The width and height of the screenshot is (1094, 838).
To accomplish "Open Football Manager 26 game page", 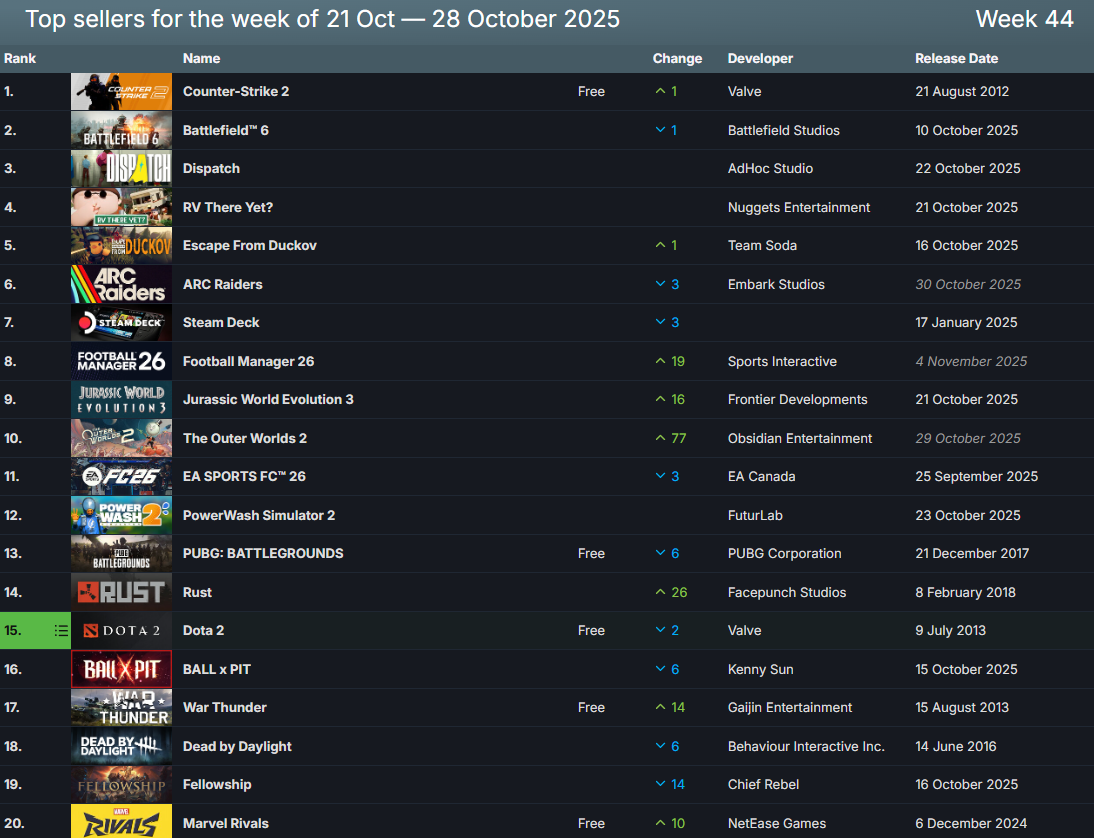I will click(x=248, y=361).
